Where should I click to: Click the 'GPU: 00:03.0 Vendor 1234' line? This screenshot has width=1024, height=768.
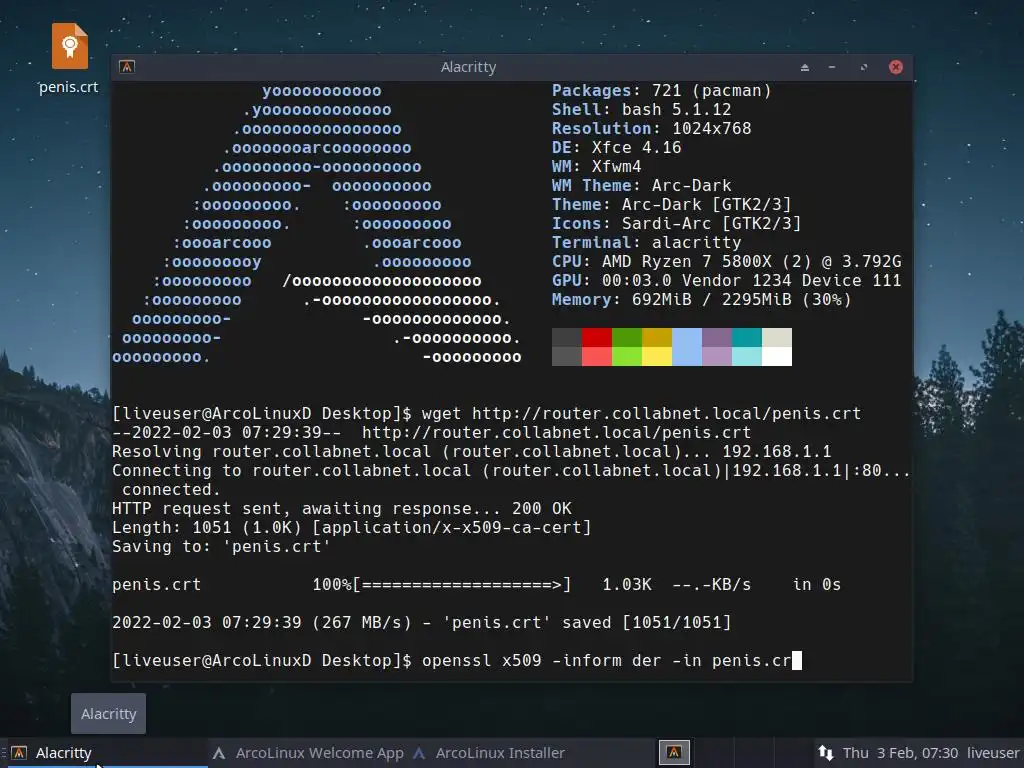(x=727, y=281)
